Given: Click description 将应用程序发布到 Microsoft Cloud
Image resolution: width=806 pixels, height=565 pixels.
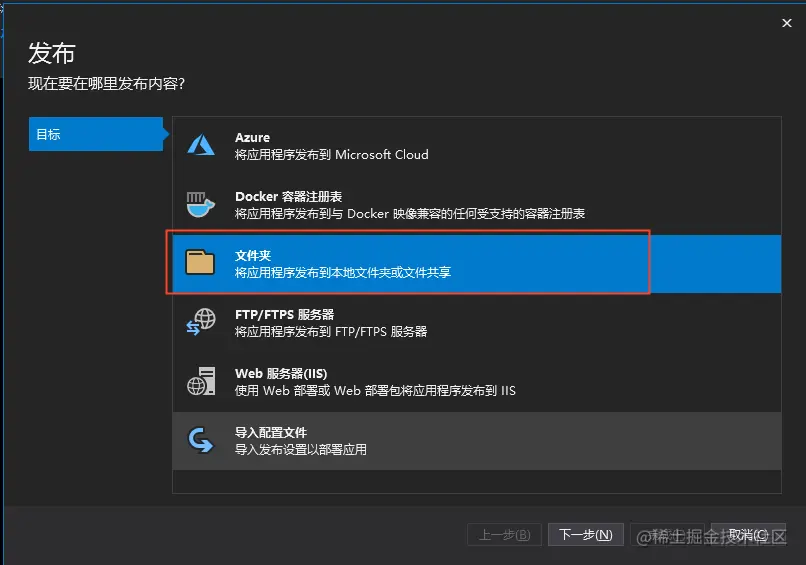Looking at the screenshot, I should [x=332, y=155].
